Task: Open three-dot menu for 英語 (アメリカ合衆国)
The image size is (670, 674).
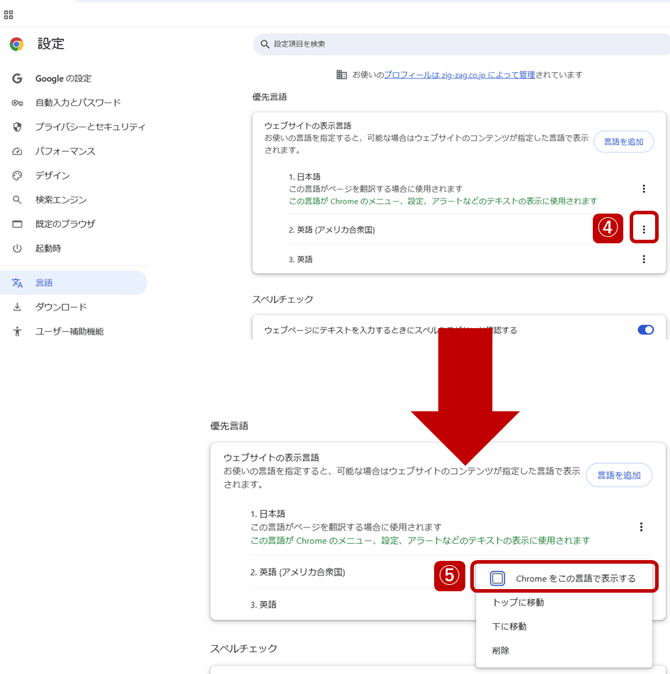Action: pyautogui.click(x=643, y=230)
